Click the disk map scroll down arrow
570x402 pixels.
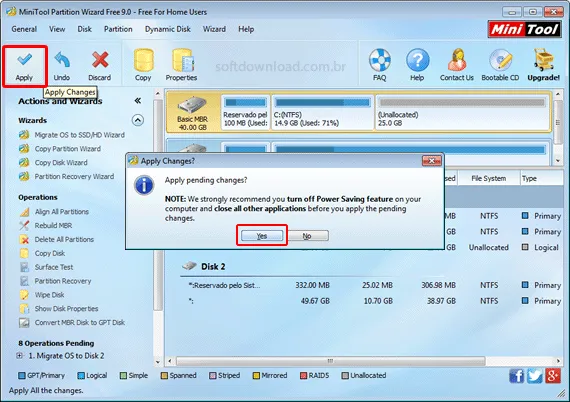558,160
